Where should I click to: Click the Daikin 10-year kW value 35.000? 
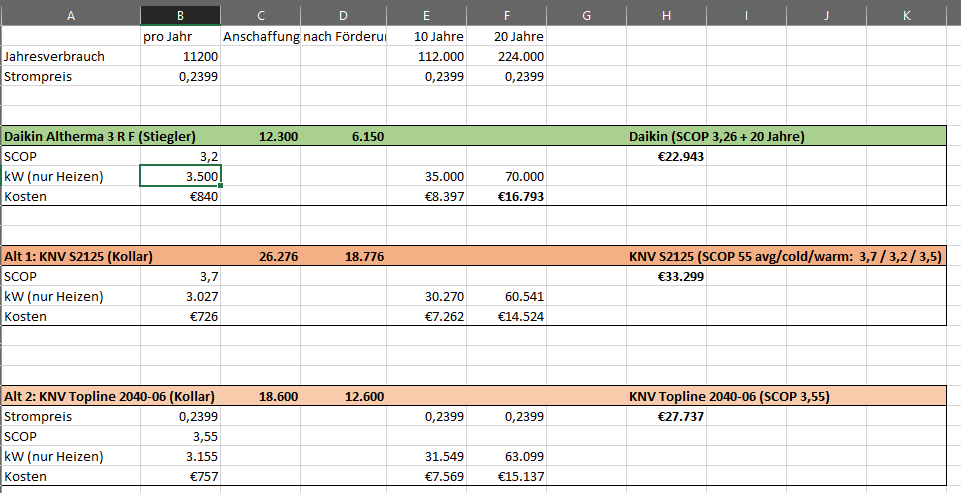[427, 176]
